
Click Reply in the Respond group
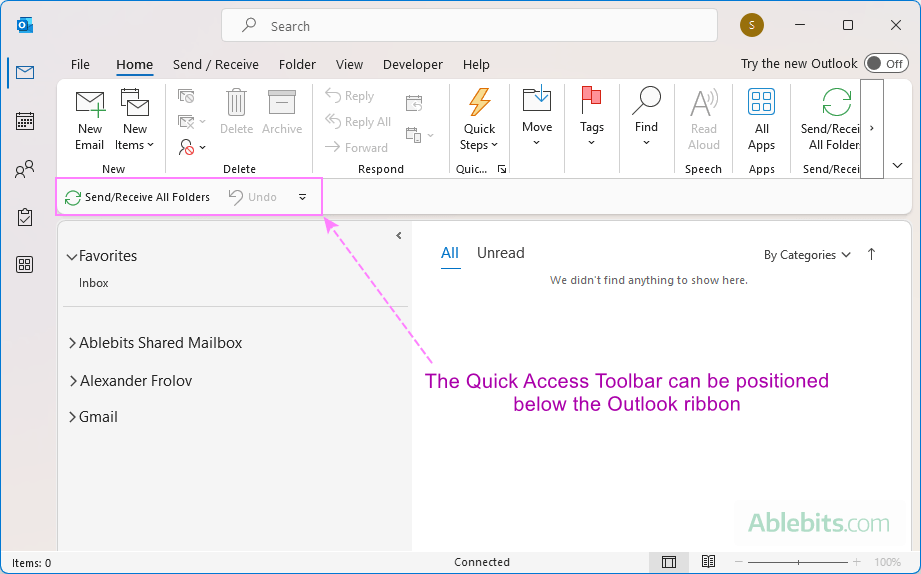point(349,96)
